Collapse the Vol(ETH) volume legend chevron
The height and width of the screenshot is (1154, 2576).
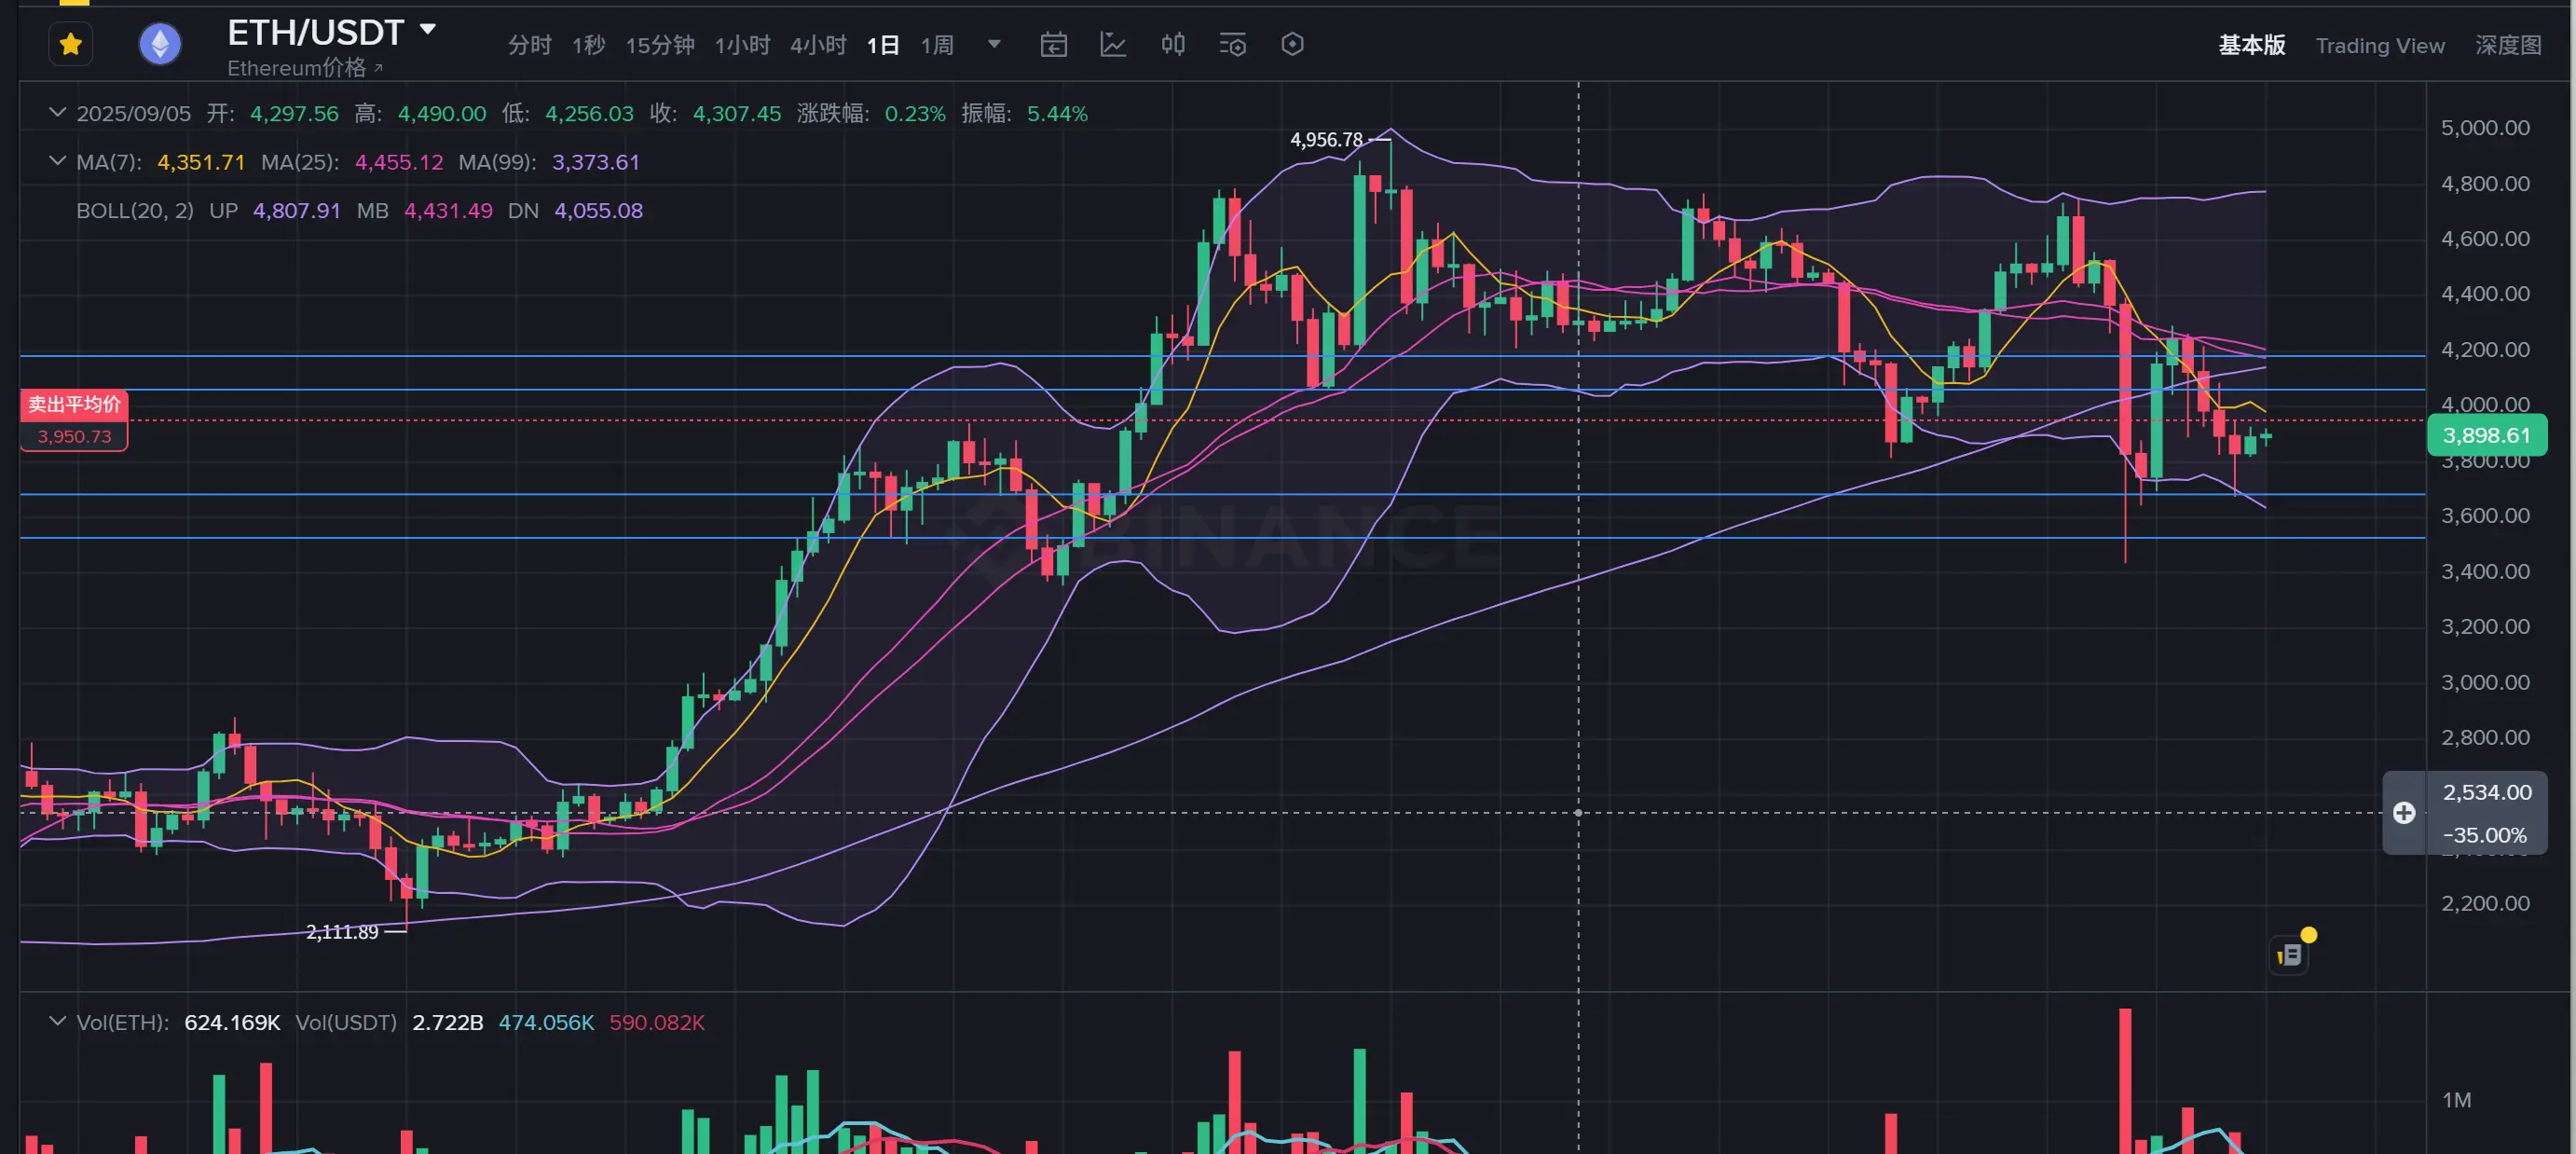pyautogui.click(x=57, y=1021)
